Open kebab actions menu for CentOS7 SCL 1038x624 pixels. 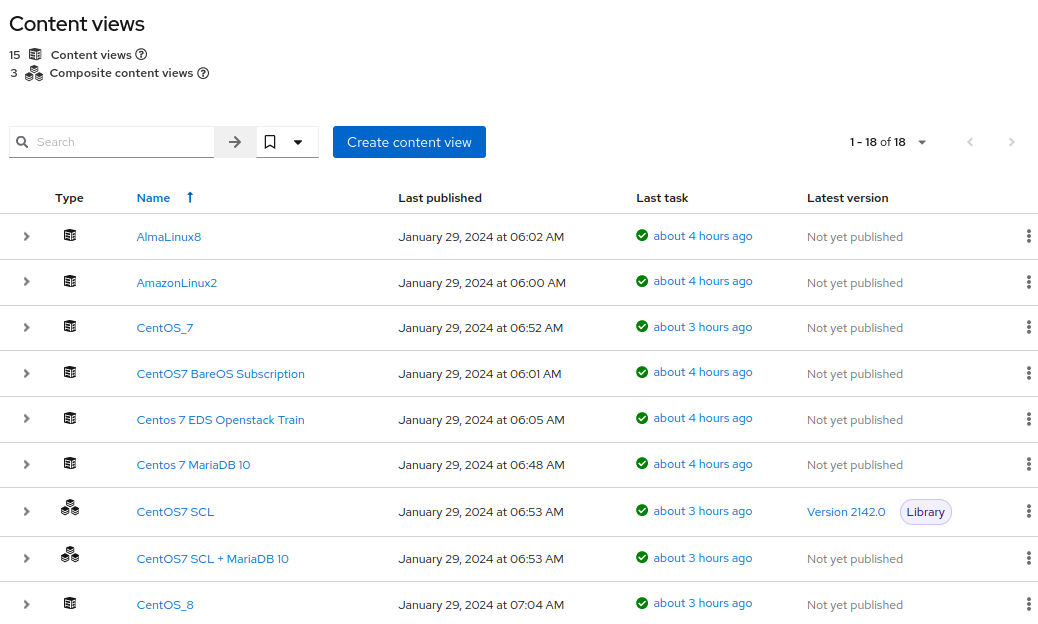point(1028,511)
